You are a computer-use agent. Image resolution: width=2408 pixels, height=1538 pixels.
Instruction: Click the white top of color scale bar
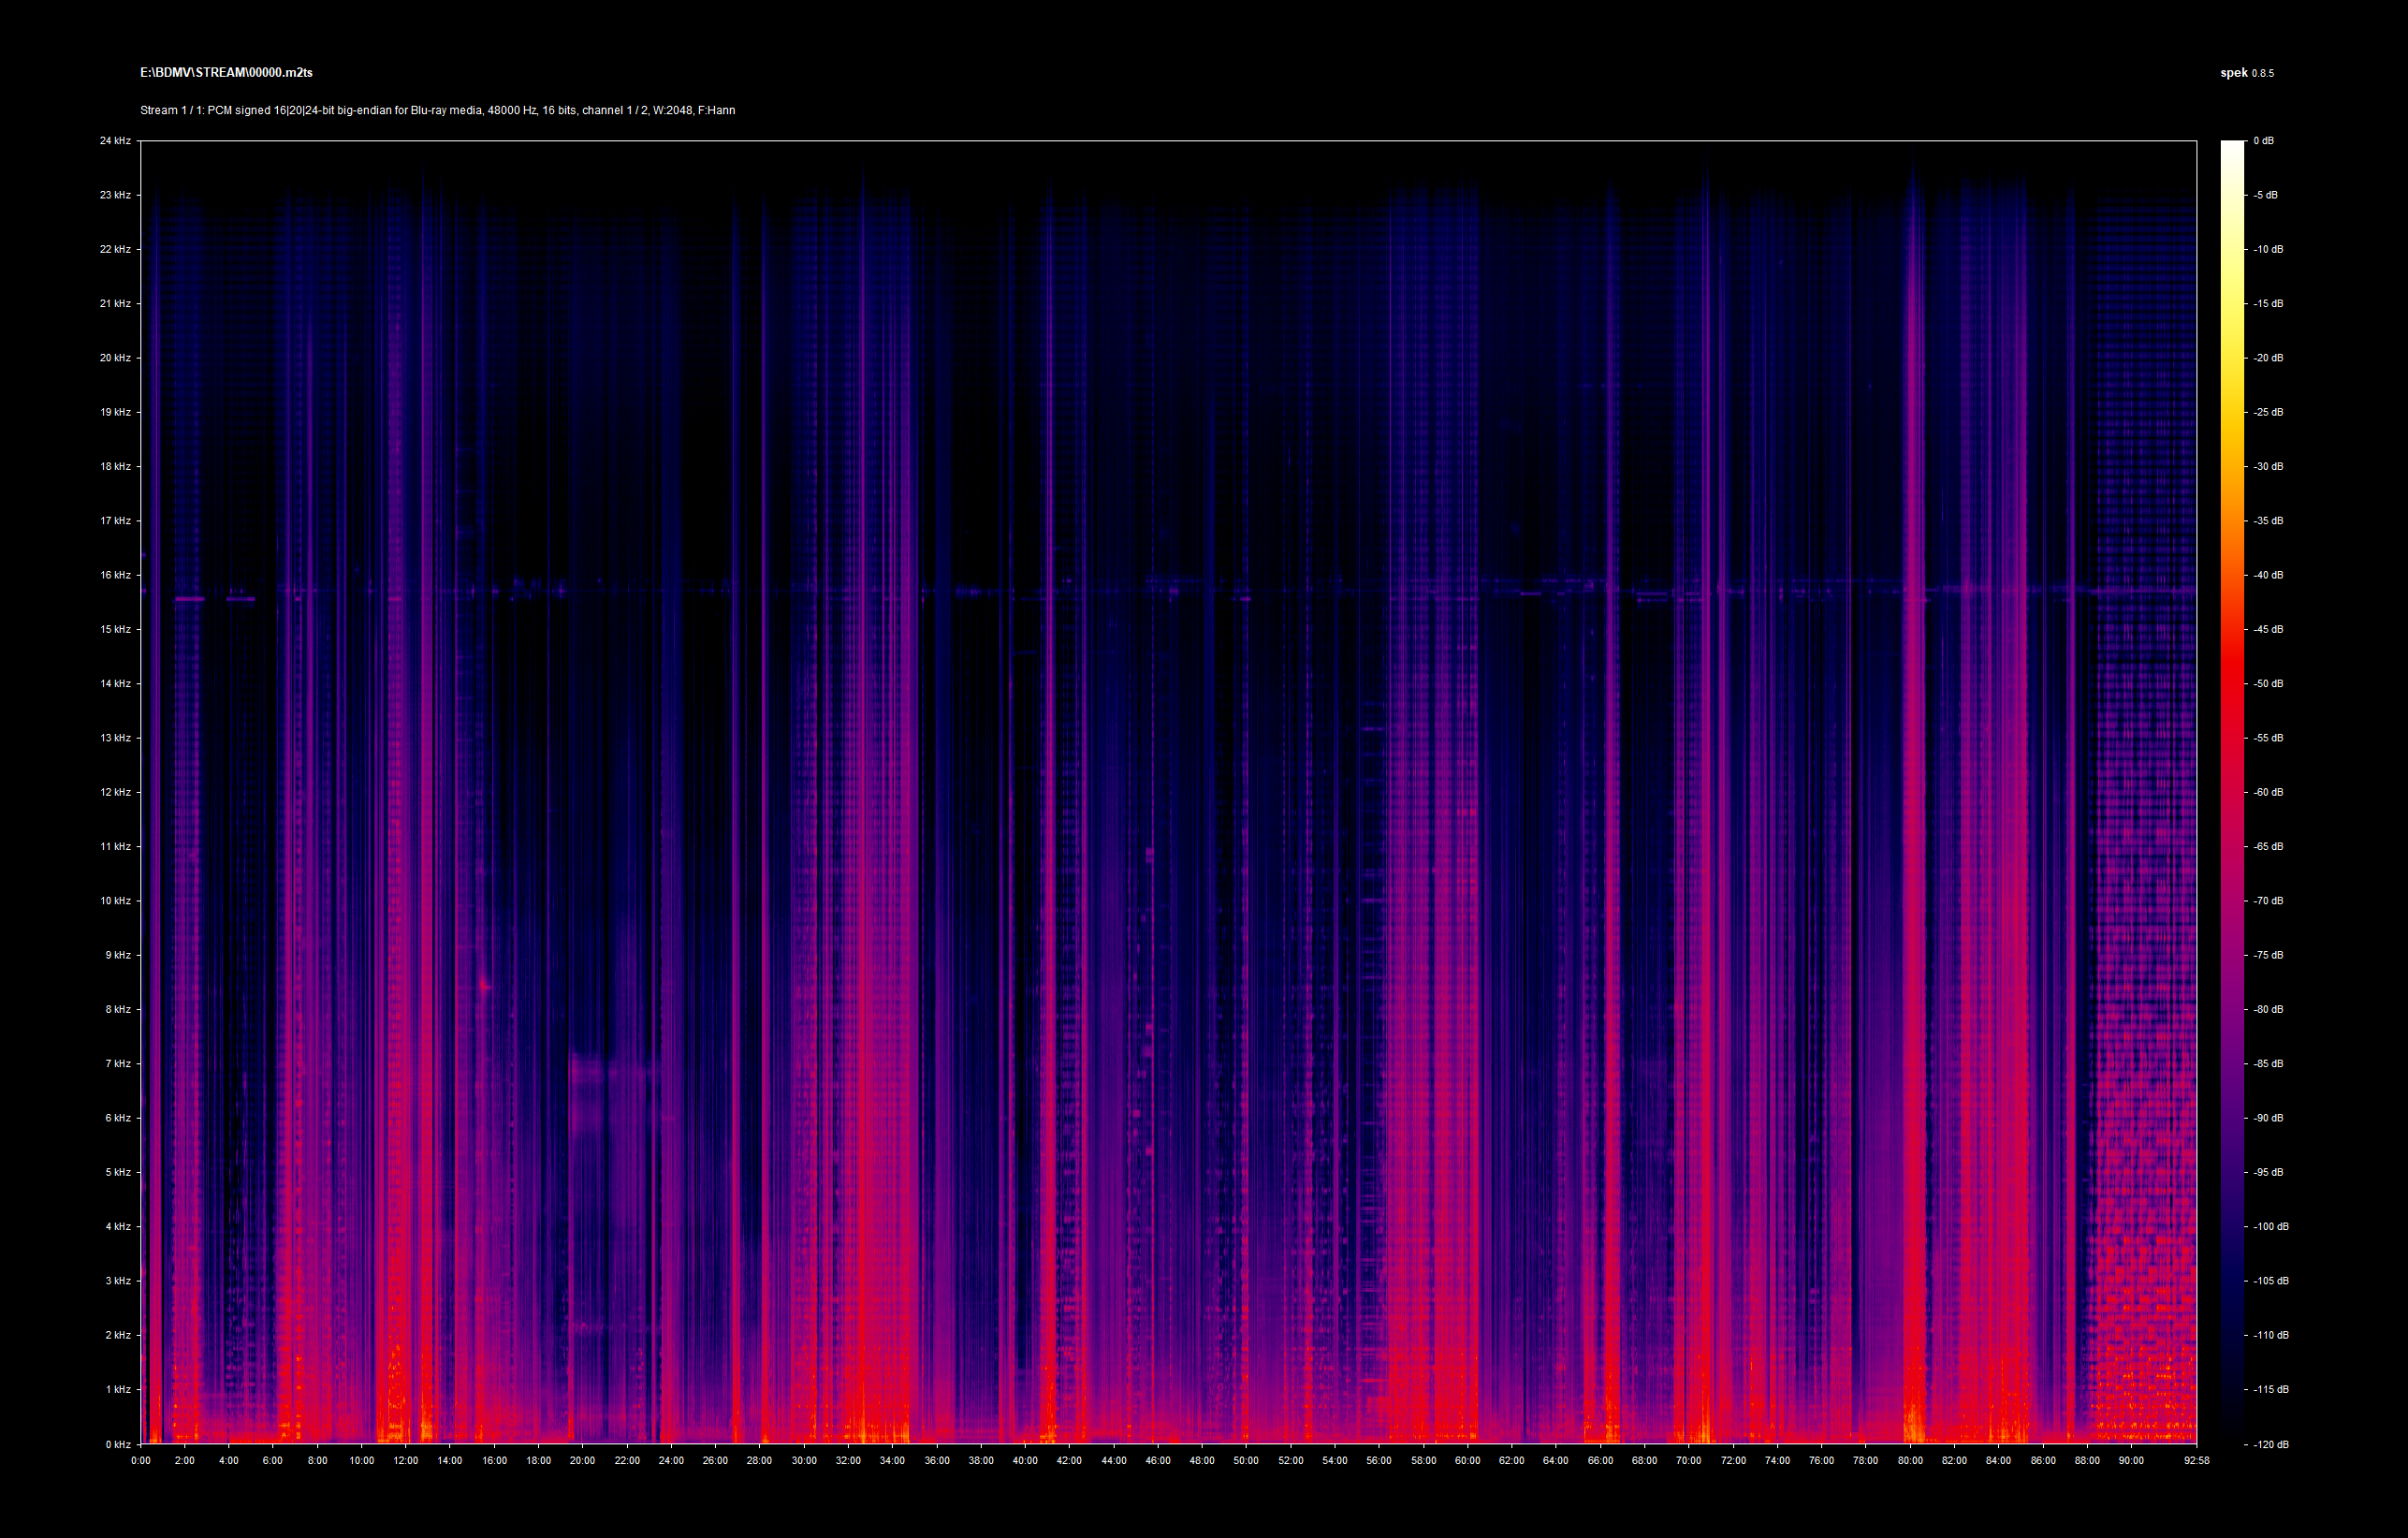click(2232, 147)
